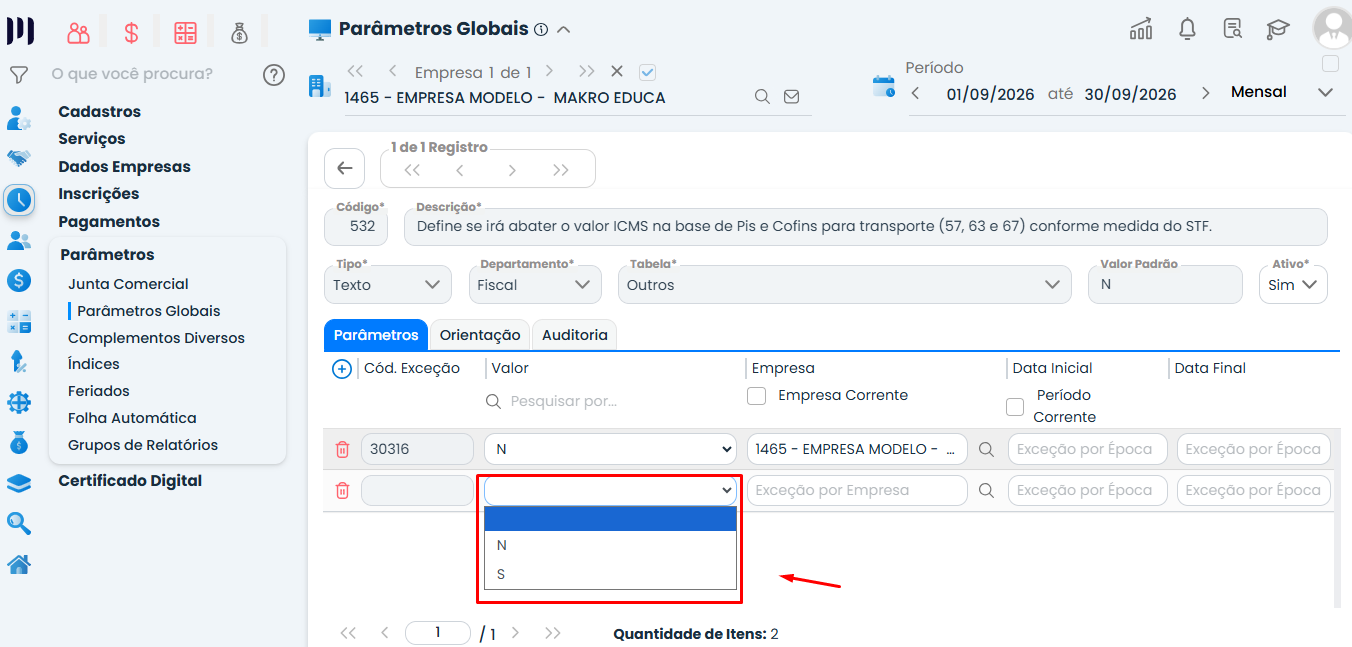Screen dimensions: 1352x647
Task: Select the Parâmetros tab
Action: coord(376,335)
